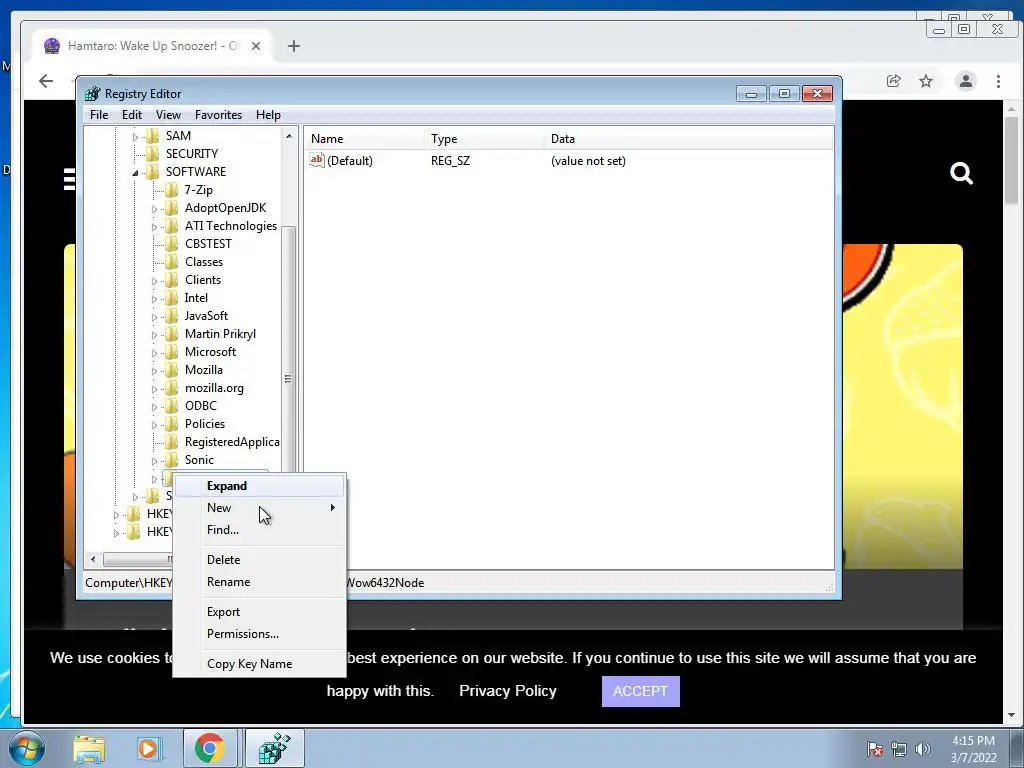Open the Edit menu
Image resolution: width=1024 pixels, height=768 pixels.
click(x=132, y=115)
